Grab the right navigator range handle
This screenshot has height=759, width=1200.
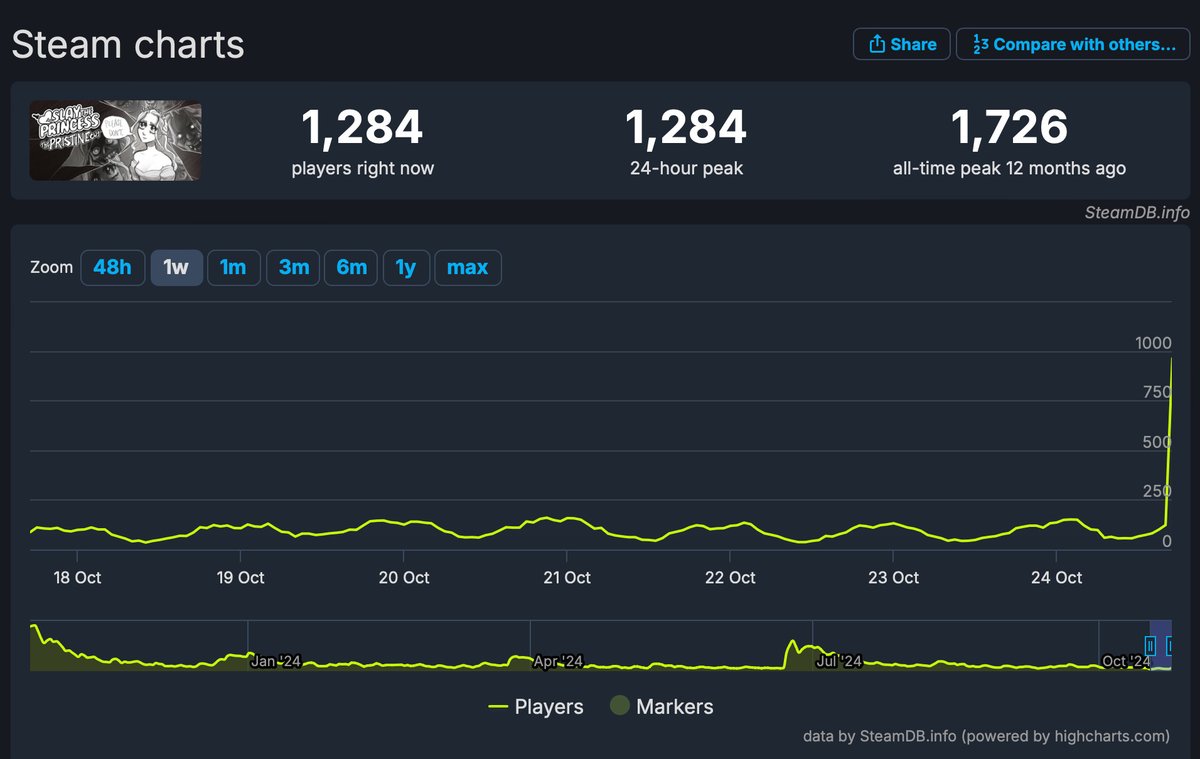pyautogui.click(x=1171, y=646)
